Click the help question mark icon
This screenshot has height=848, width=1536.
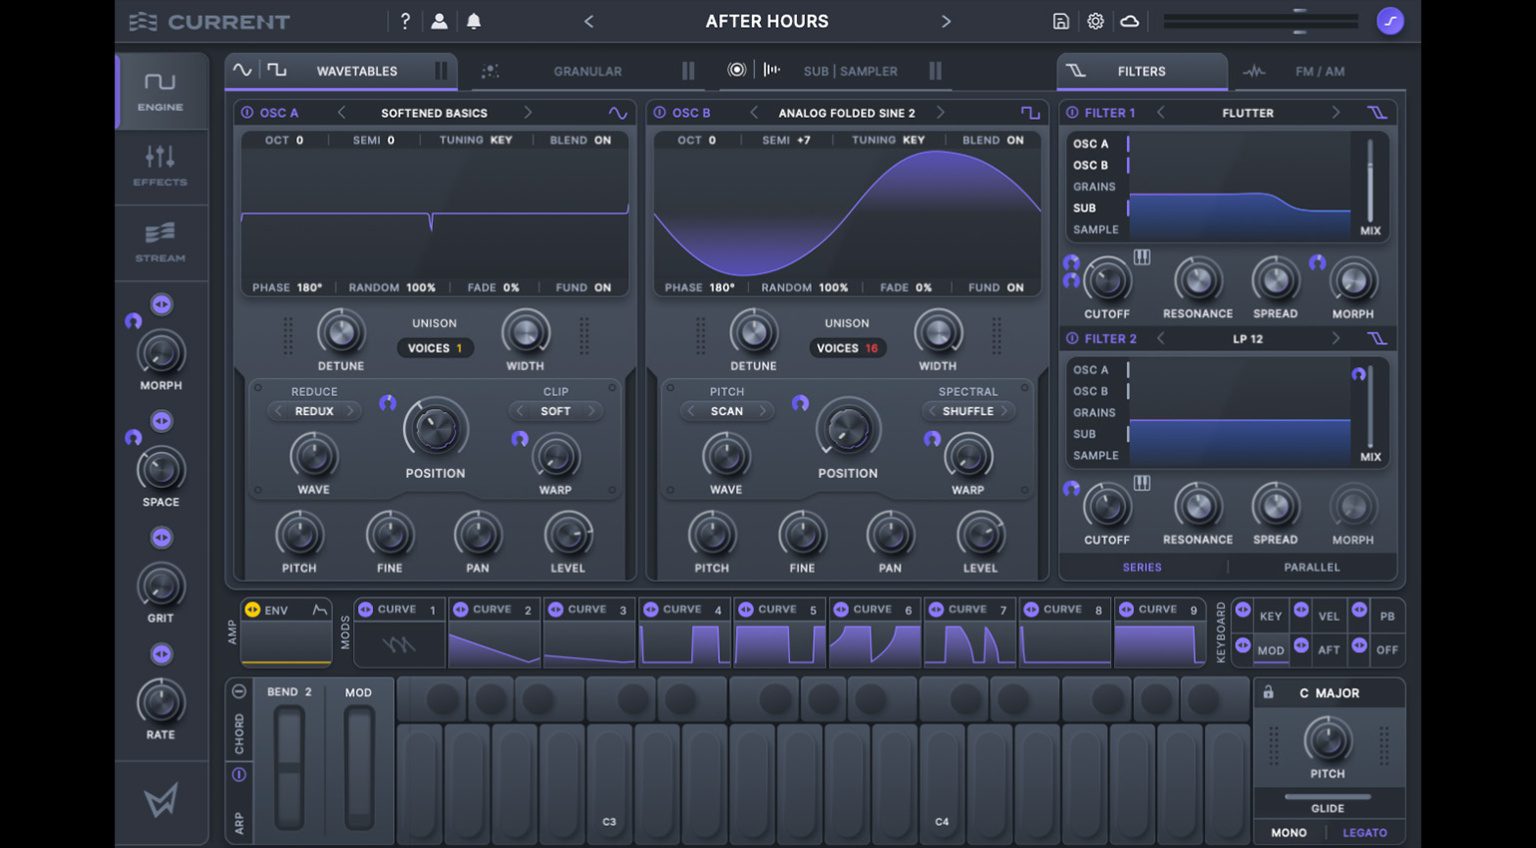coord(405,21)
